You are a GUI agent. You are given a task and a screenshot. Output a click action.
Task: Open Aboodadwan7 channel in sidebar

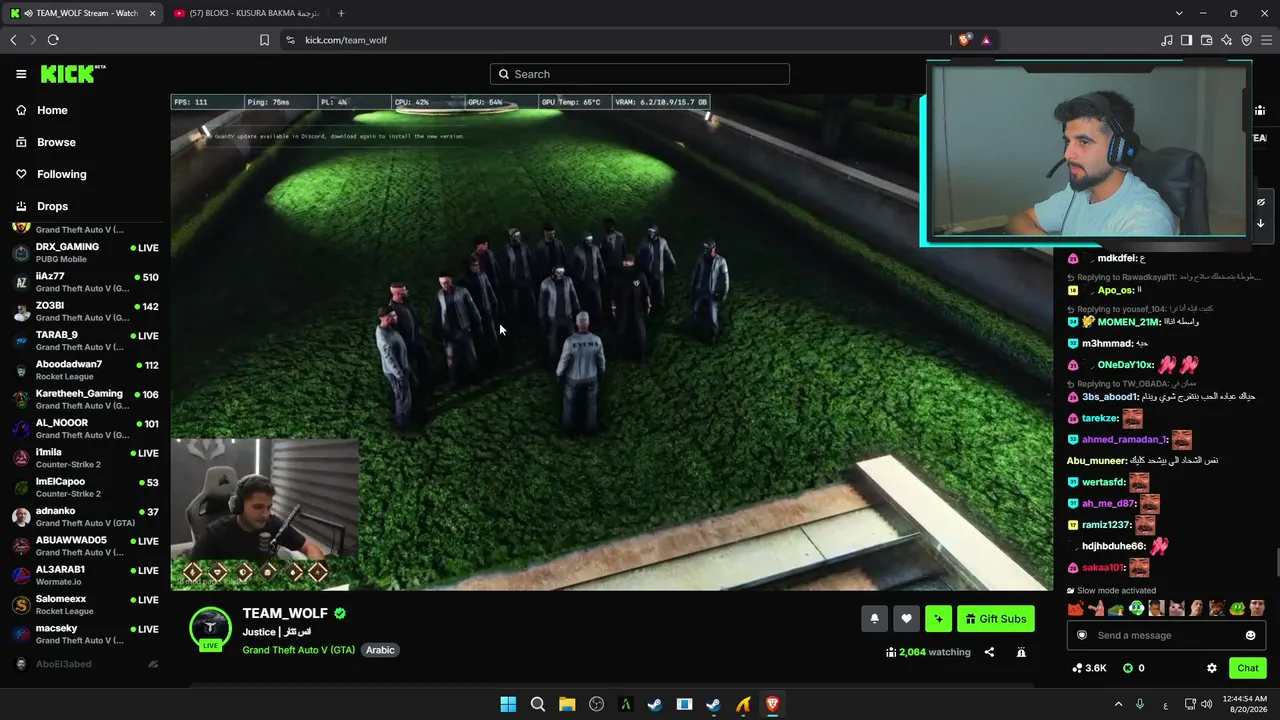click(x=85, y=370)
